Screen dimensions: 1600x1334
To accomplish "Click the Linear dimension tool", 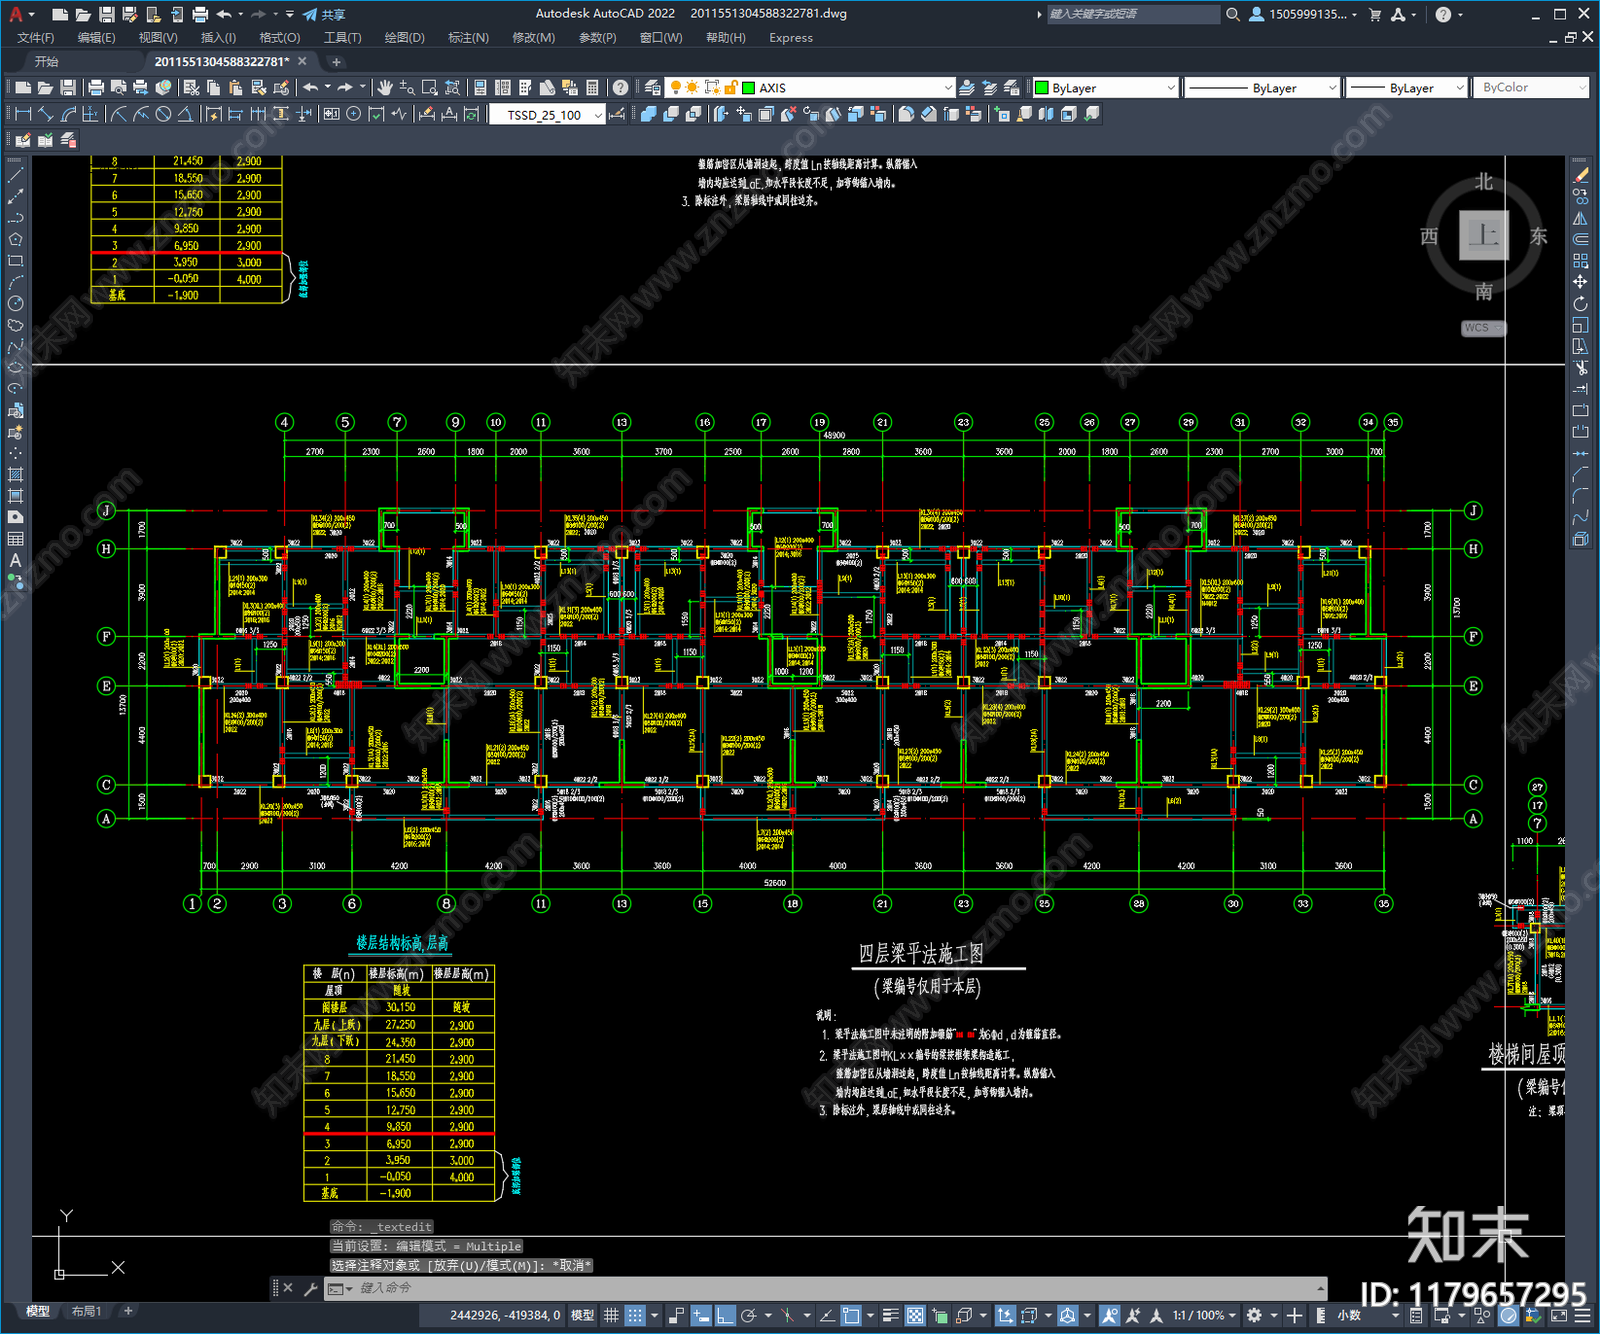I will coord(22,114).
